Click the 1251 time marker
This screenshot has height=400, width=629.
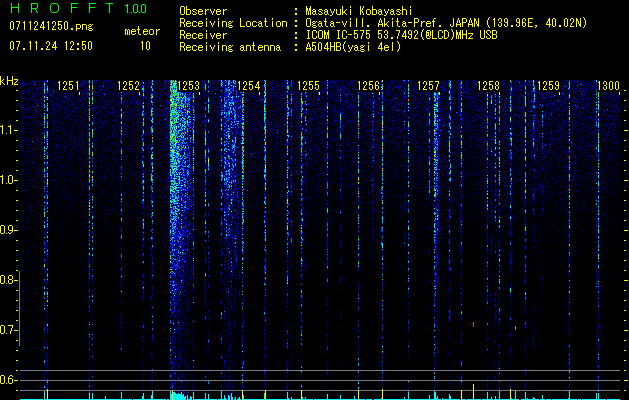(x=68, y=86)
